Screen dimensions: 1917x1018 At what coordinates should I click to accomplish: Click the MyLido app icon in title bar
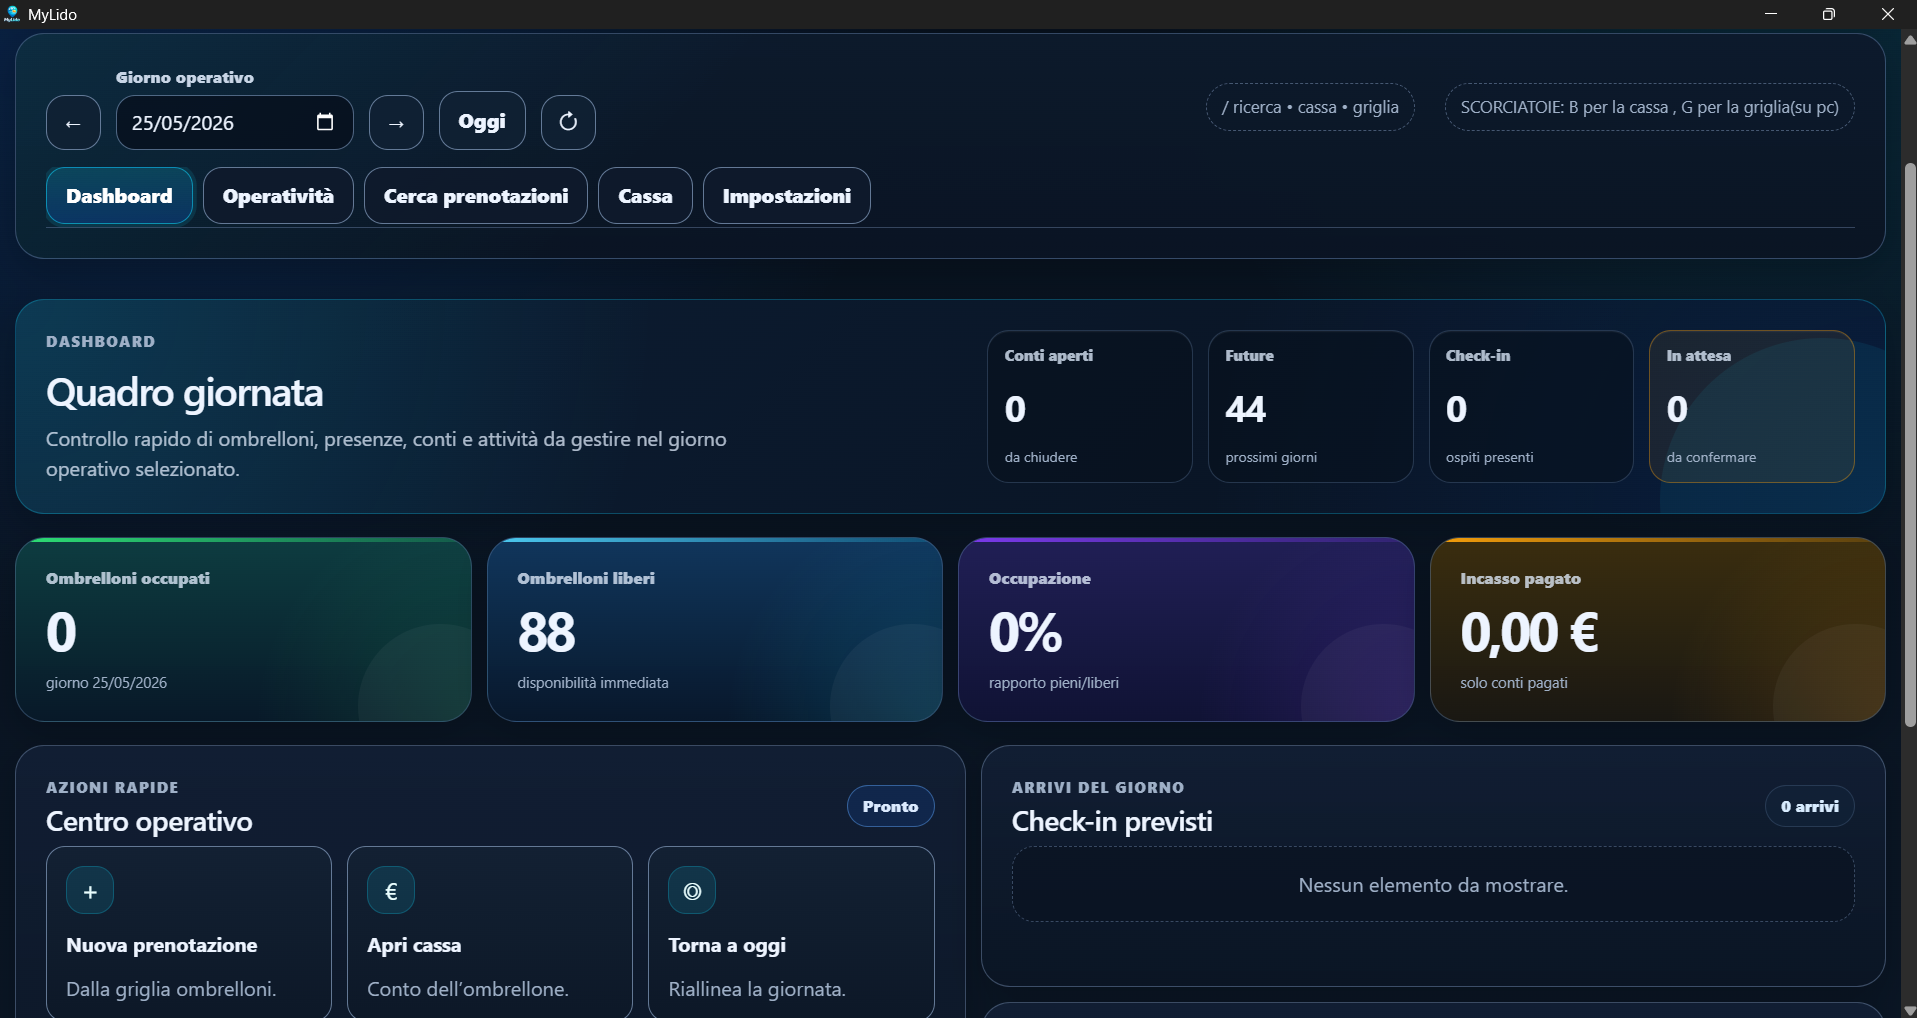pos(12,14)
